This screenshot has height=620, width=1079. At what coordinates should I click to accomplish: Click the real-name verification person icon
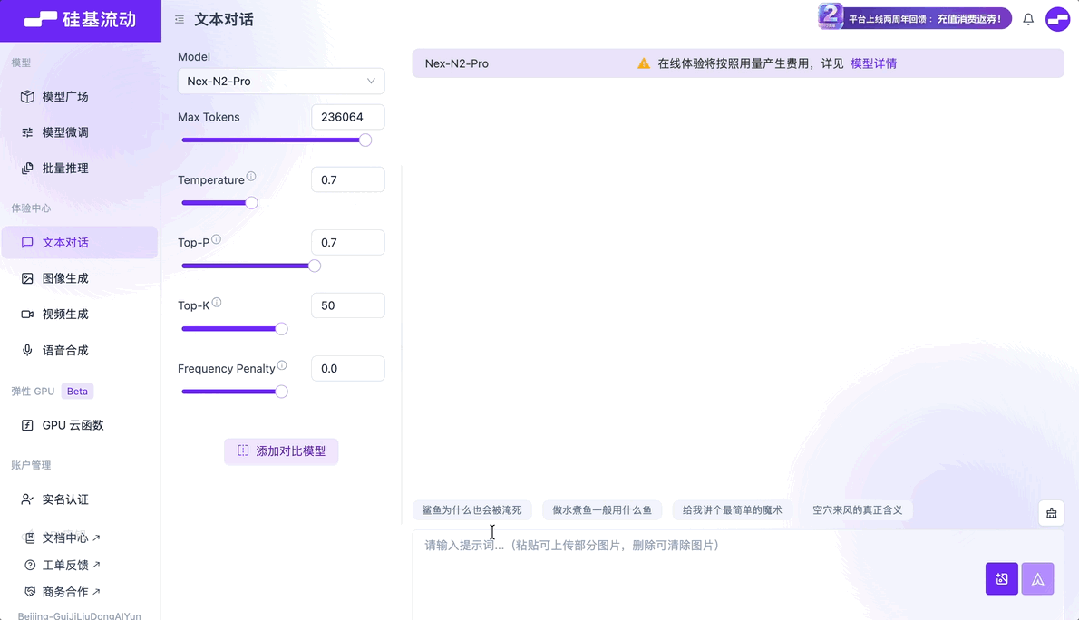pyautogui.click(x=28, y=500)
